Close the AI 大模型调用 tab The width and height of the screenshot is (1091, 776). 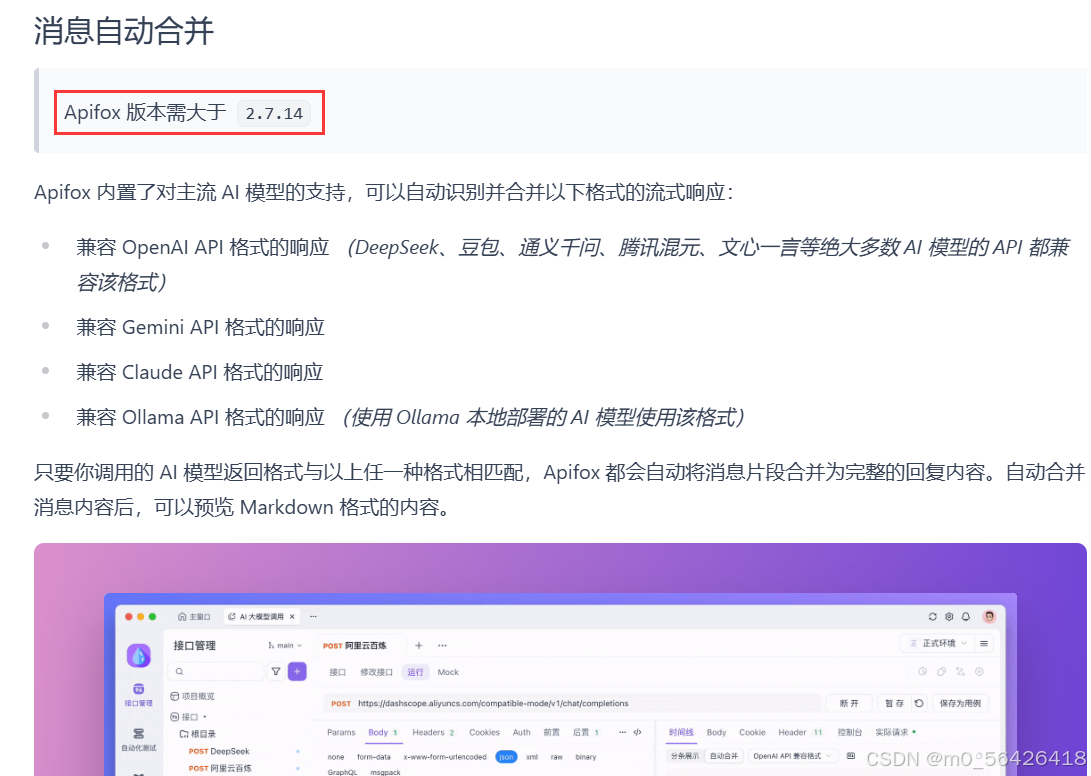292,617
